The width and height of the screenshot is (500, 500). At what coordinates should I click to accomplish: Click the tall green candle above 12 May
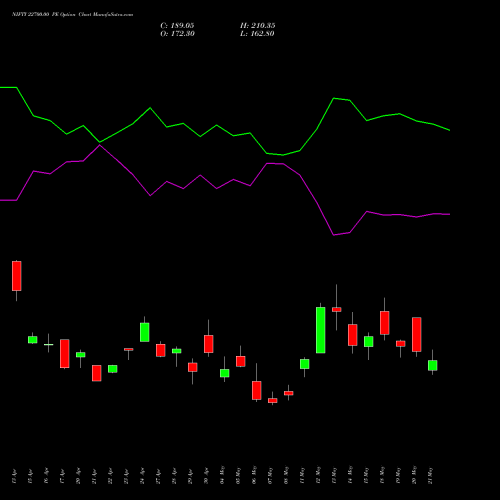coord(321,330)
